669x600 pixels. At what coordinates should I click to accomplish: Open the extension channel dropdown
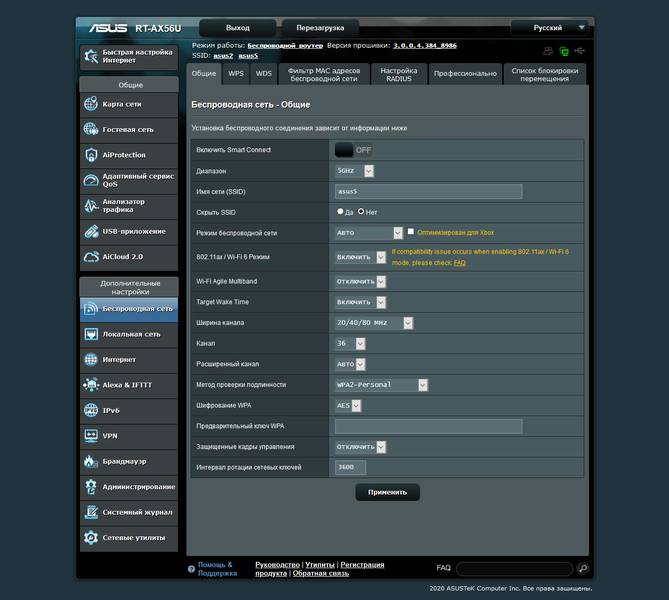(350, 364)
